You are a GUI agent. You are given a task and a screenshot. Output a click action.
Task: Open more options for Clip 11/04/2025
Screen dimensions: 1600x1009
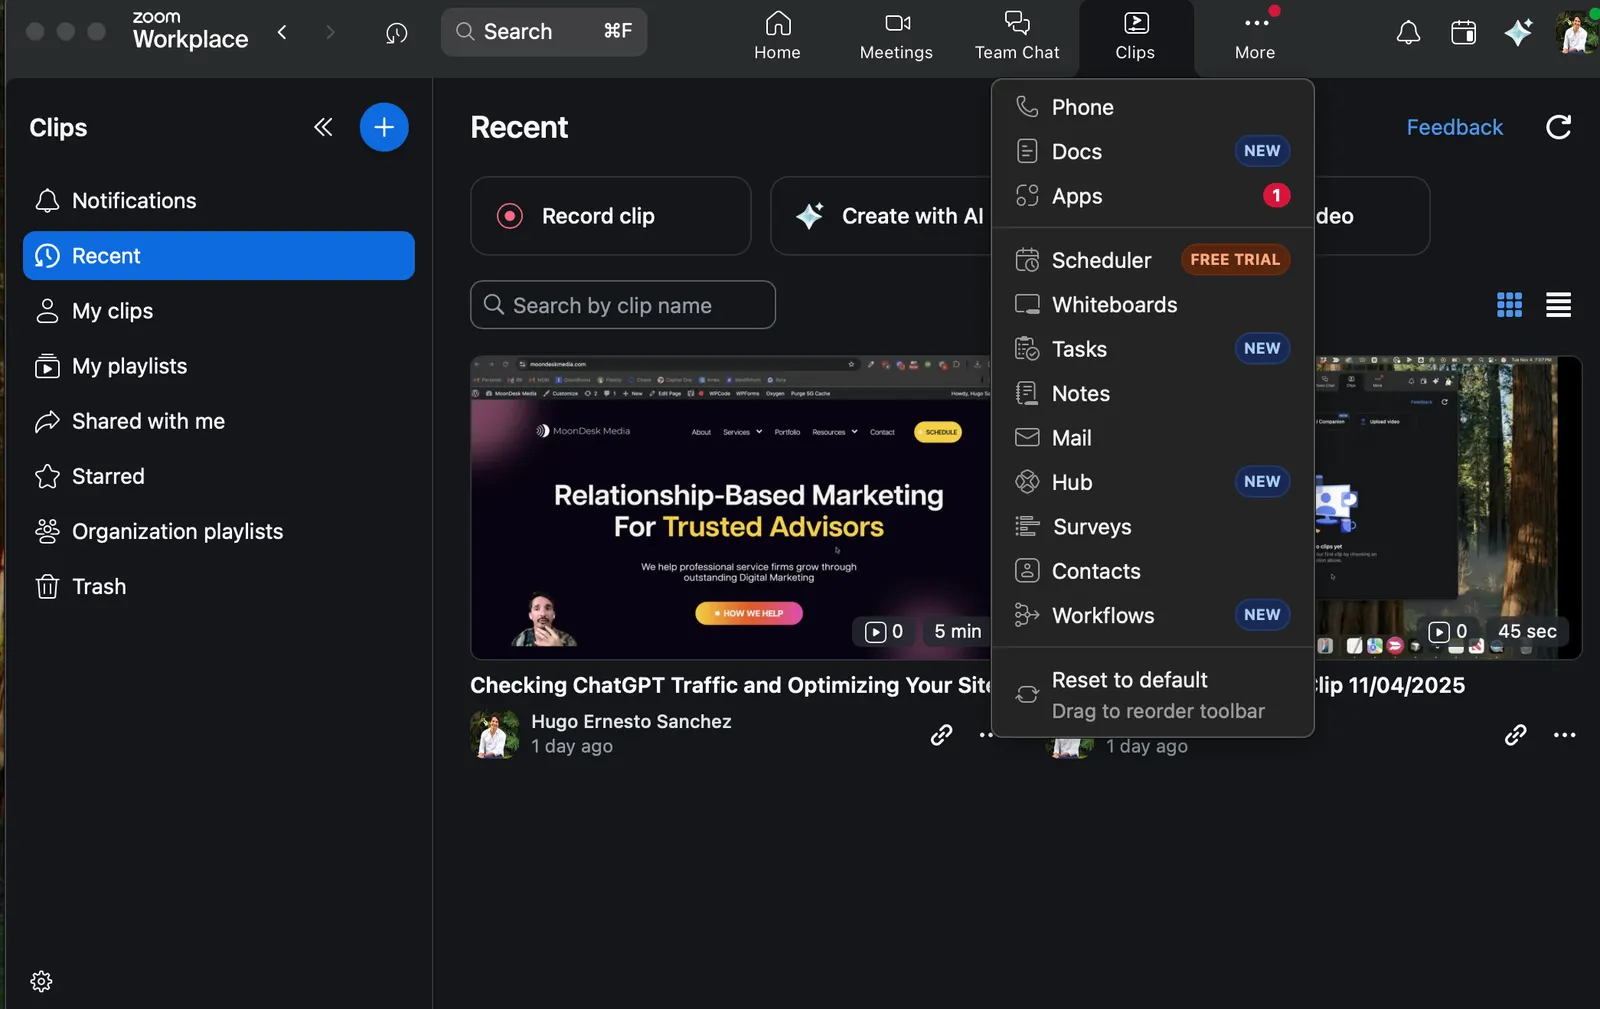point(1564,735)
